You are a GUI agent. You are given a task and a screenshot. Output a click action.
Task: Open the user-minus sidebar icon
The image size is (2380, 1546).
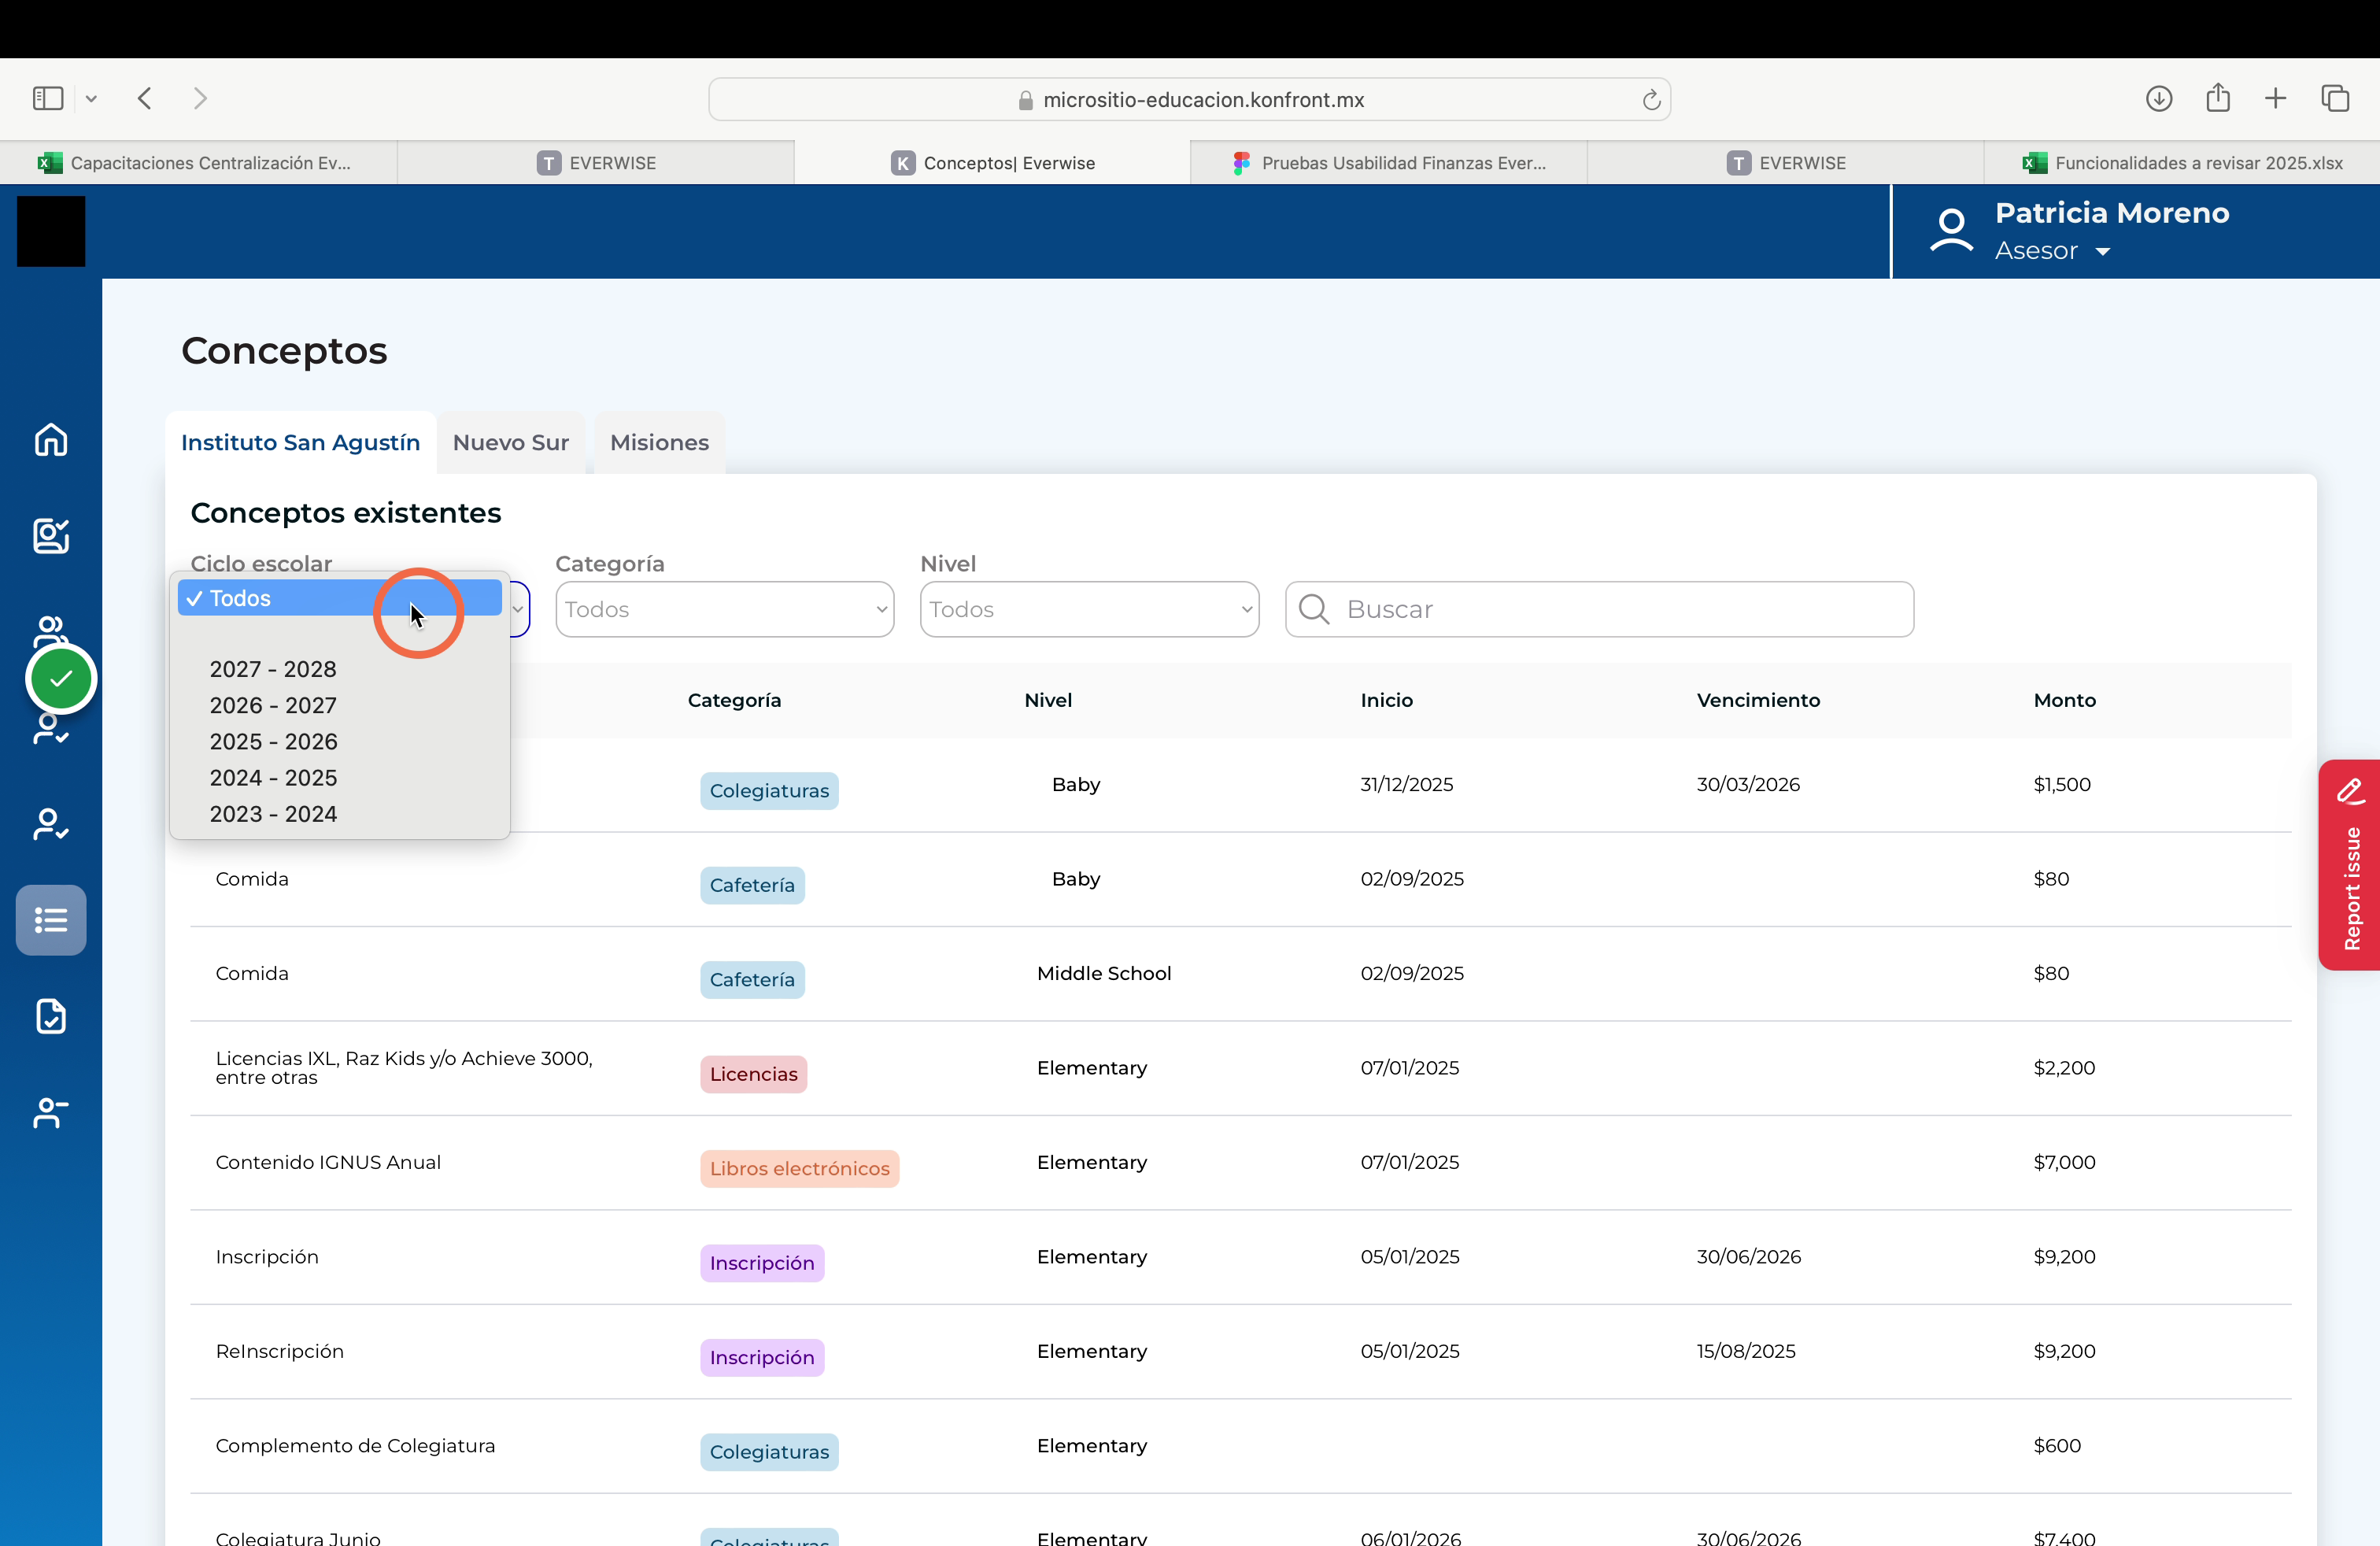coord(51,1112)
